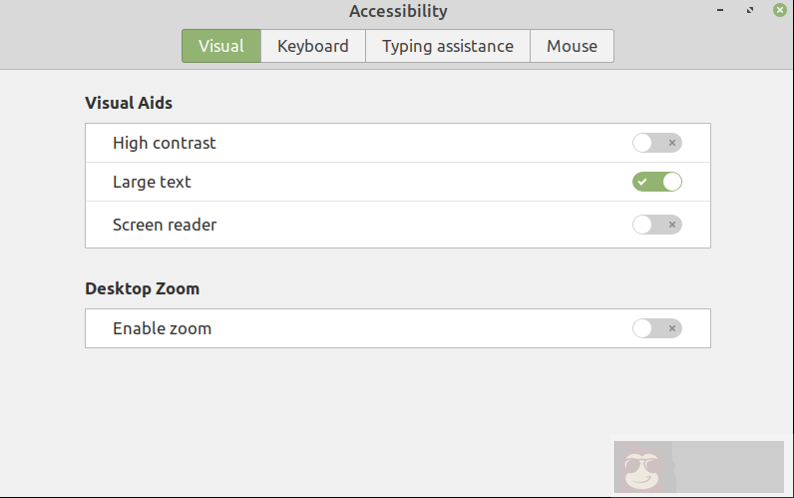Close the Accessibility window
The width and height of the screenshot is (794, 498).
[780, 10]
